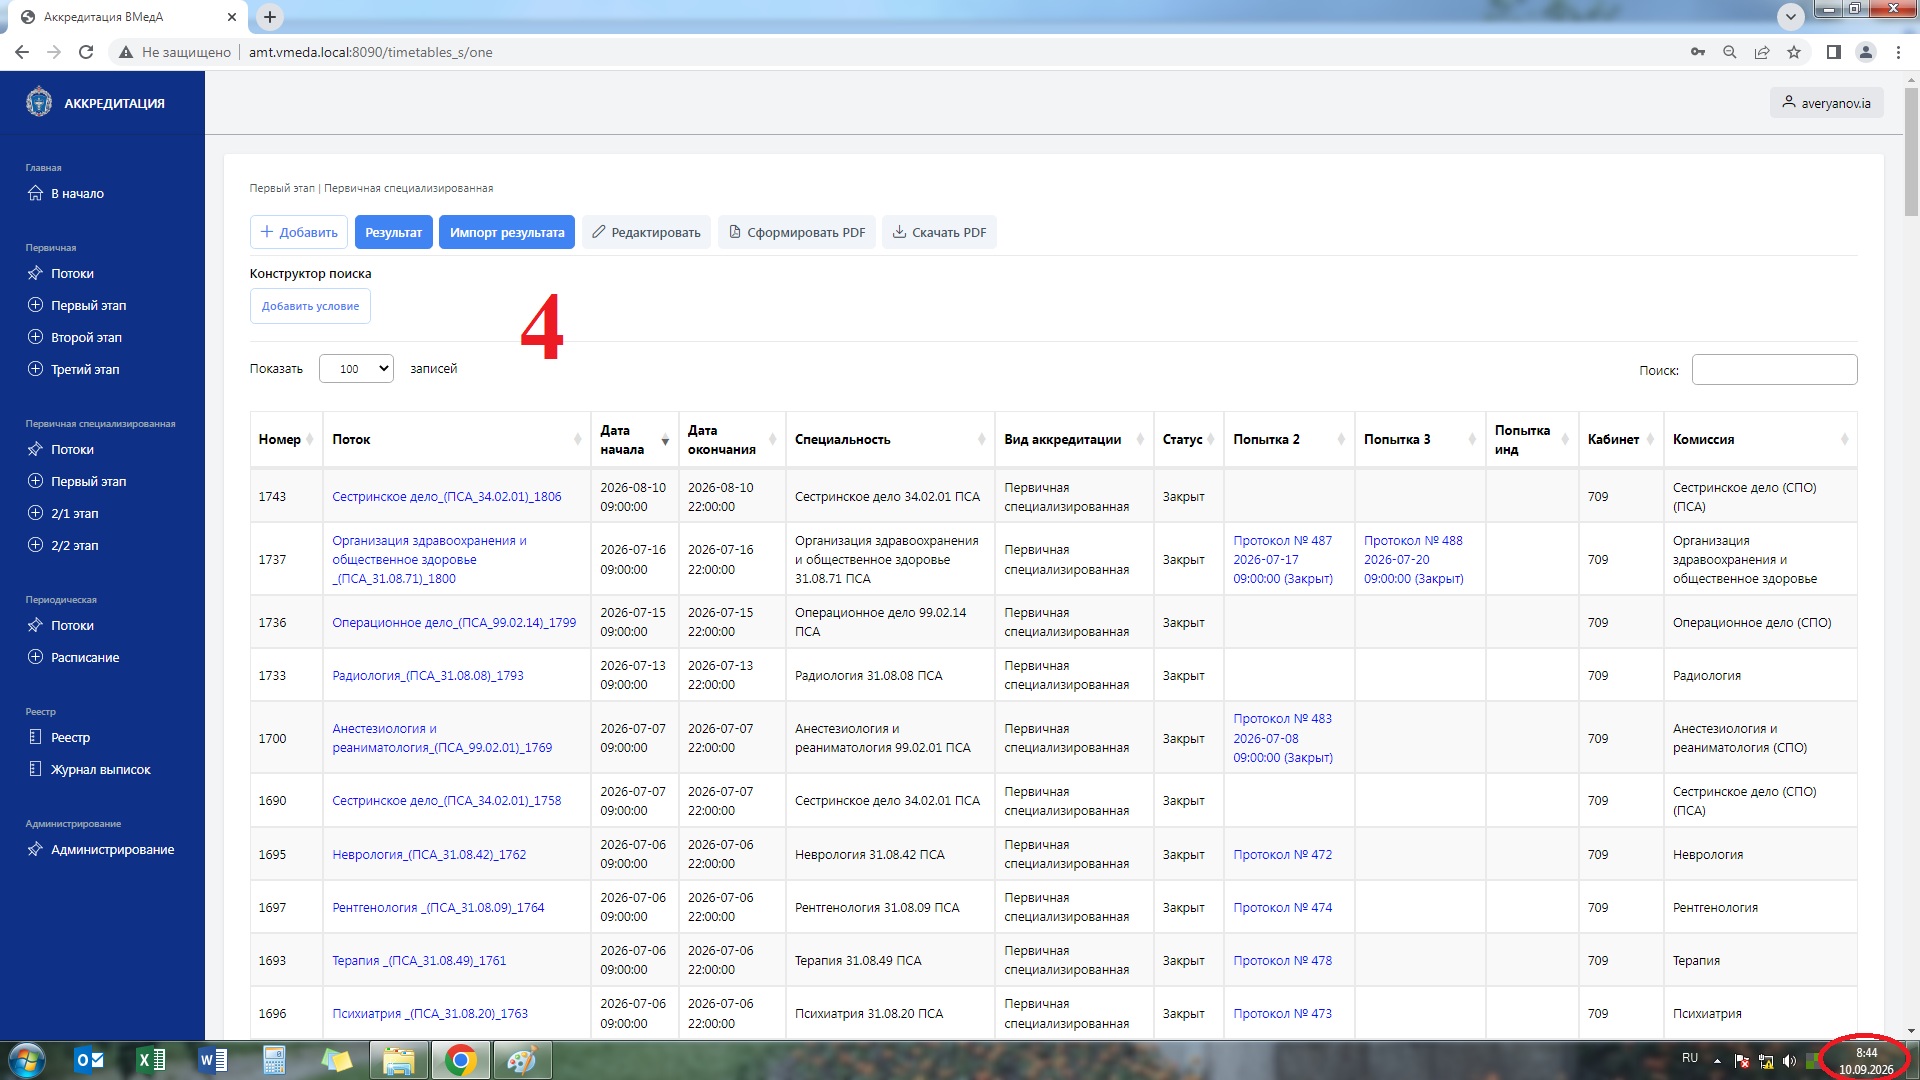Click the Chrome bookmark star icon

[x=1794, y=52]
